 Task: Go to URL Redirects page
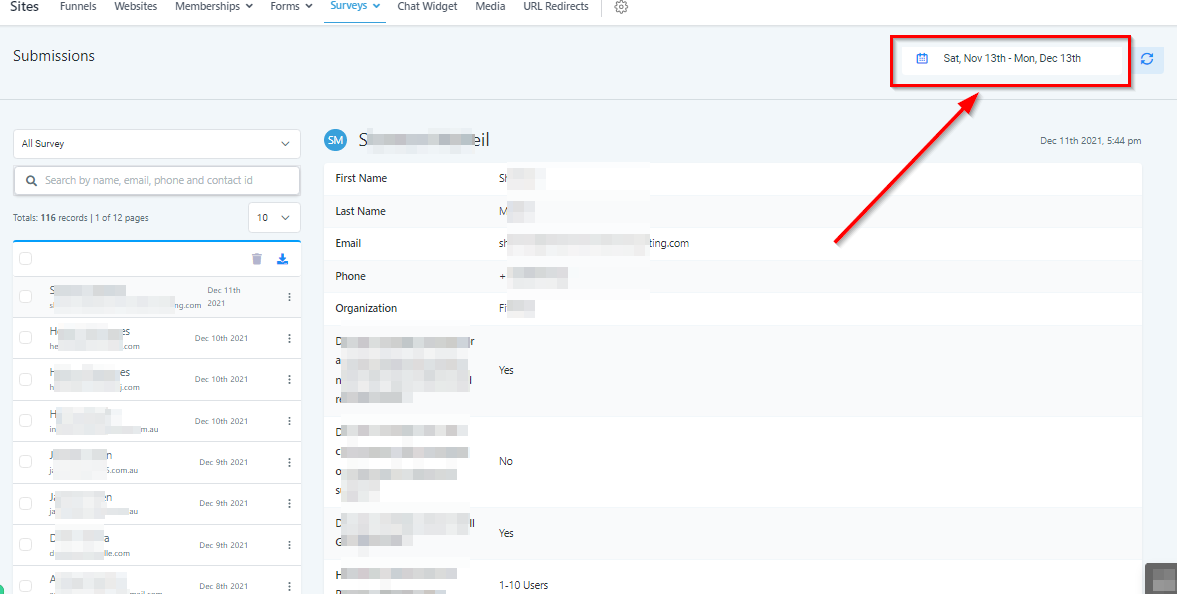click(555, 7)
